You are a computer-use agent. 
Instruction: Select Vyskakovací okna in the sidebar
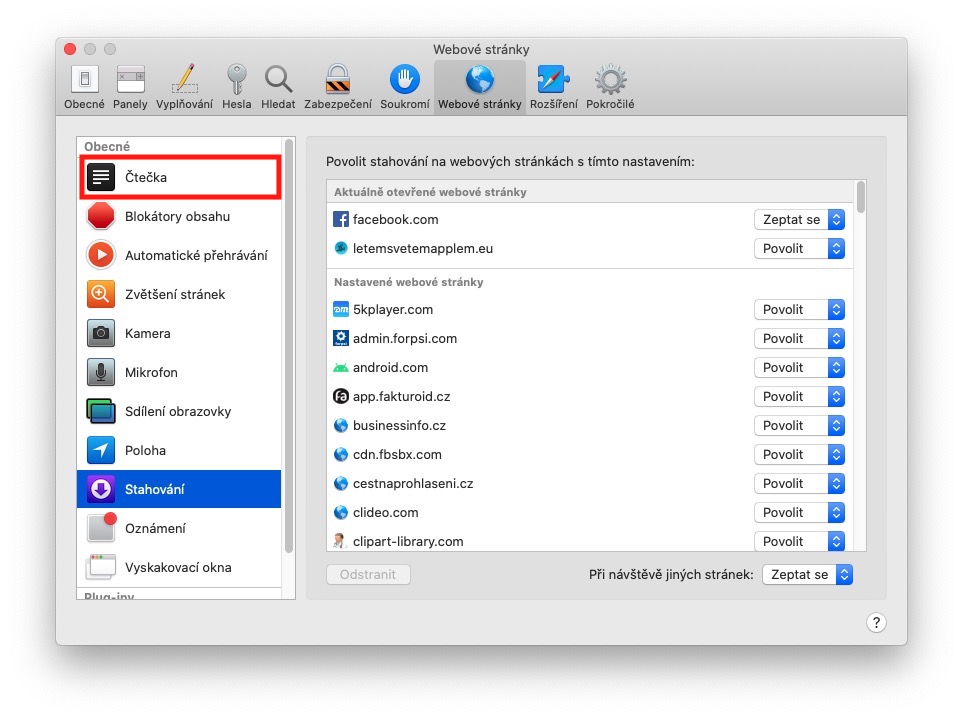(179, 567)
